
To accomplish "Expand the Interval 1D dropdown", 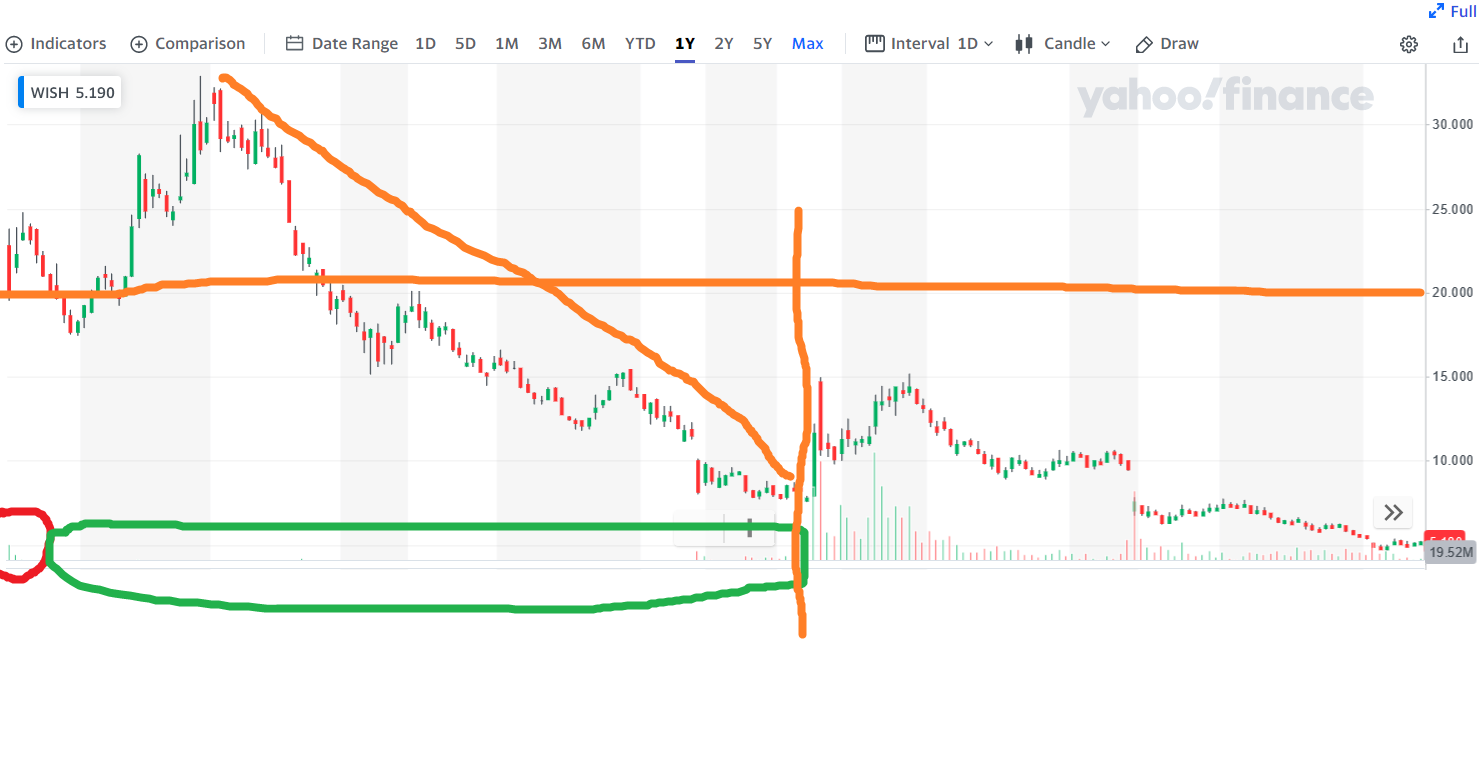I will 929,44.
